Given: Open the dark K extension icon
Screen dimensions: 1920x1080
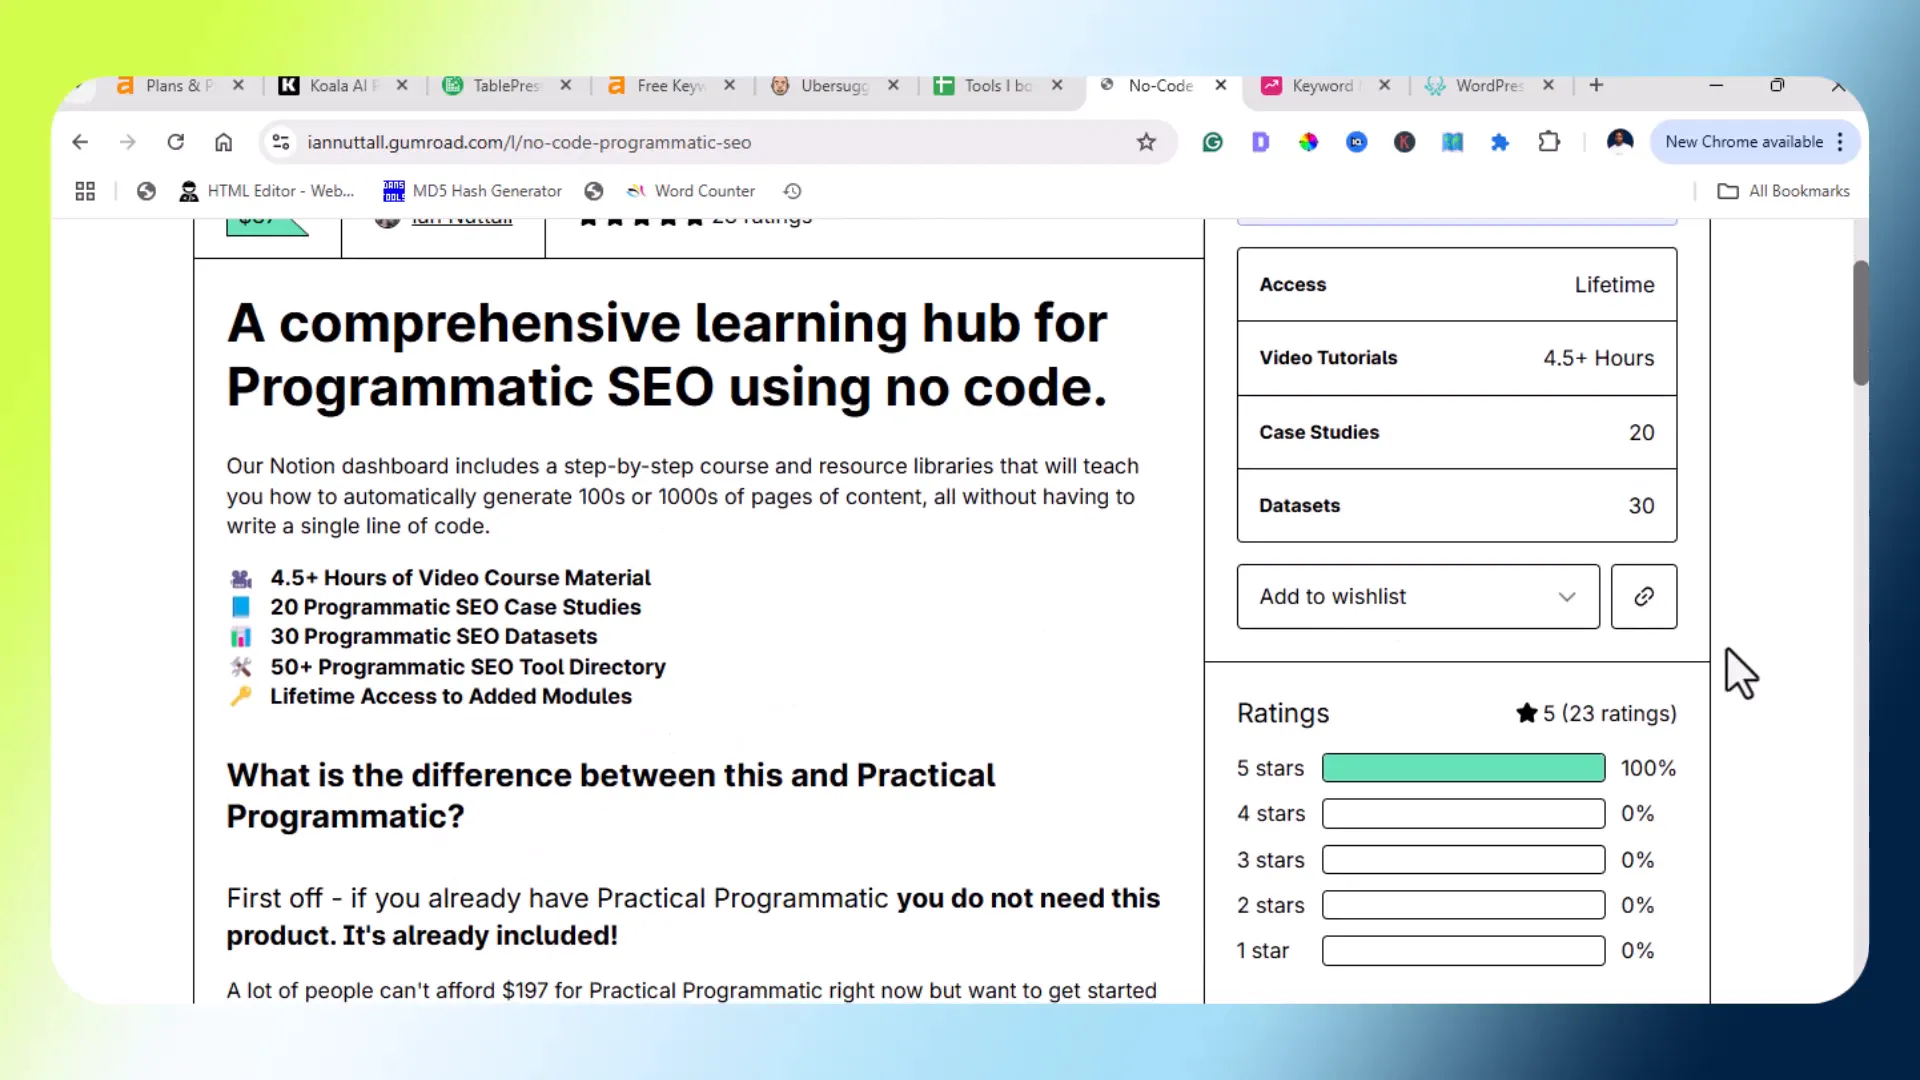Looking at the screenshot, I should click(1404, 142).
